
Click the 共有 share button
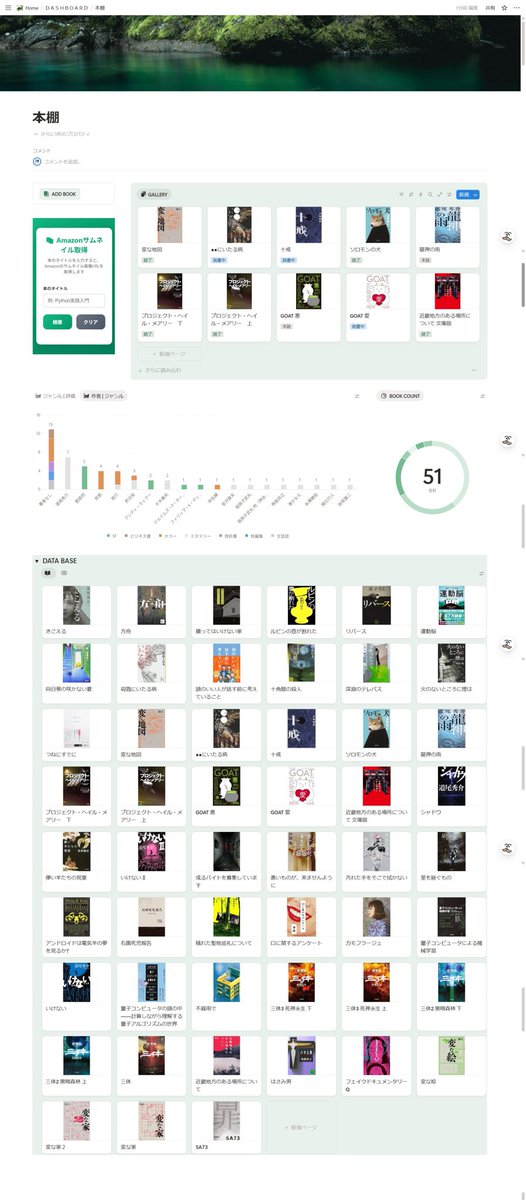pyautogui.click(x=490, y=7)
